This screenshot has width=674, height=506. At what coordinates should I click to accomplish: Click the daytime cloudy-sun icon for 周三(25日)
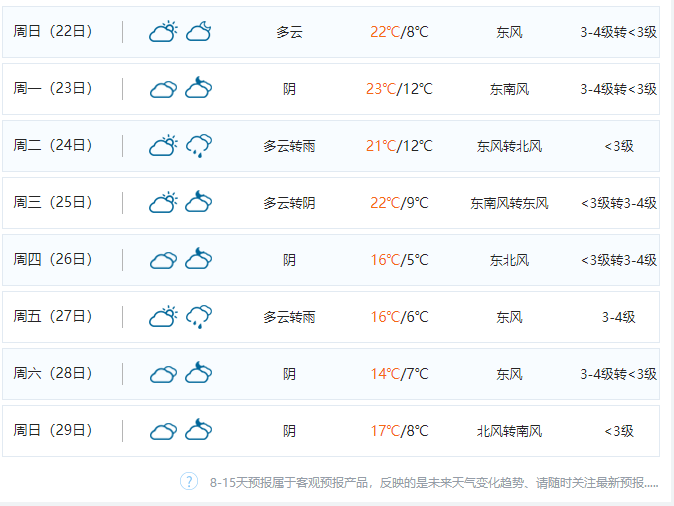click(x=163, y=202)
